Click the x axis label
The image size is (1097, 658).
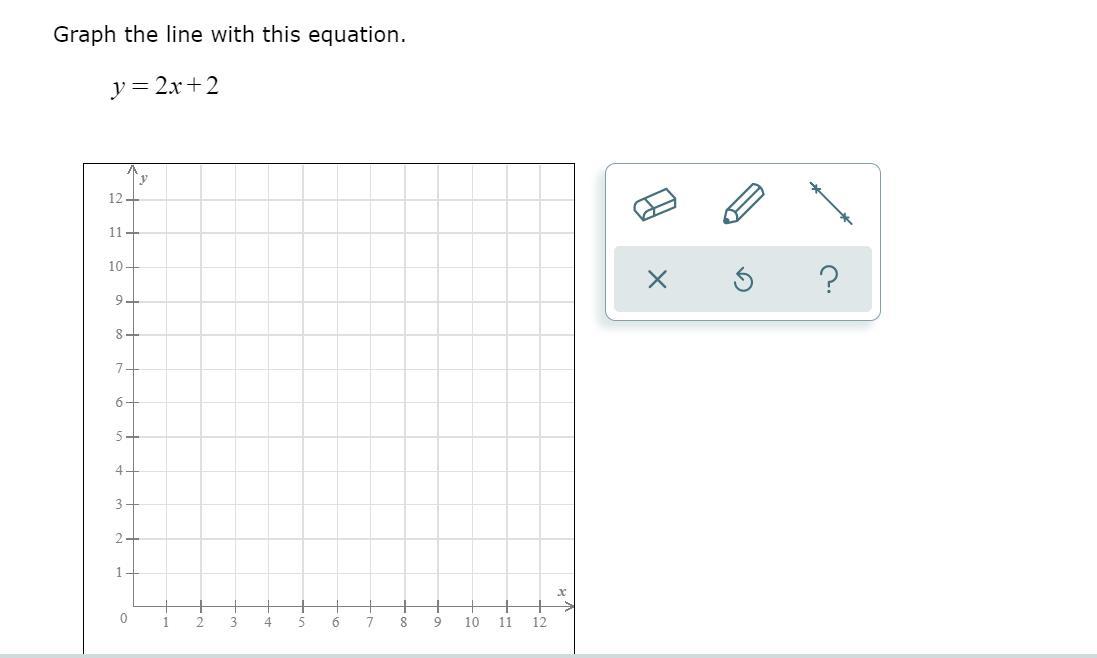click(x=562, y=592)
